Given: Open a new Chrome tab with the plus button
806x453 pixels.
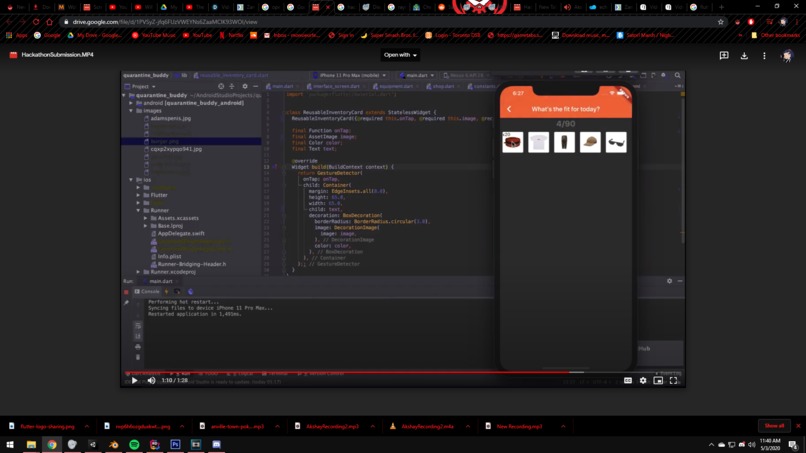Looking at the screenshot, I should coord(721,7).
